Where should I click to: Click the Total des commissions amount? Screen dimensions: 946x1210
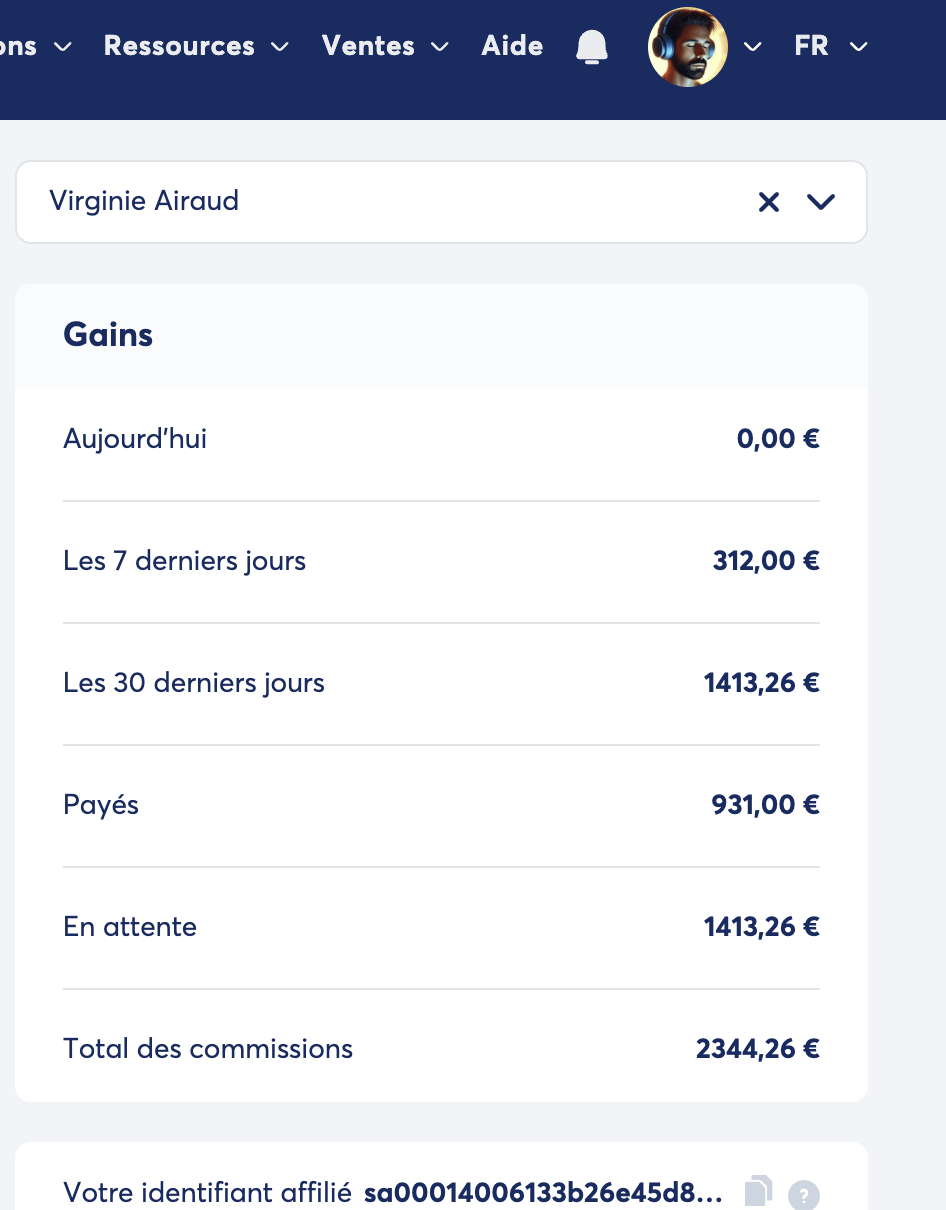click(x=757, y=1049)
